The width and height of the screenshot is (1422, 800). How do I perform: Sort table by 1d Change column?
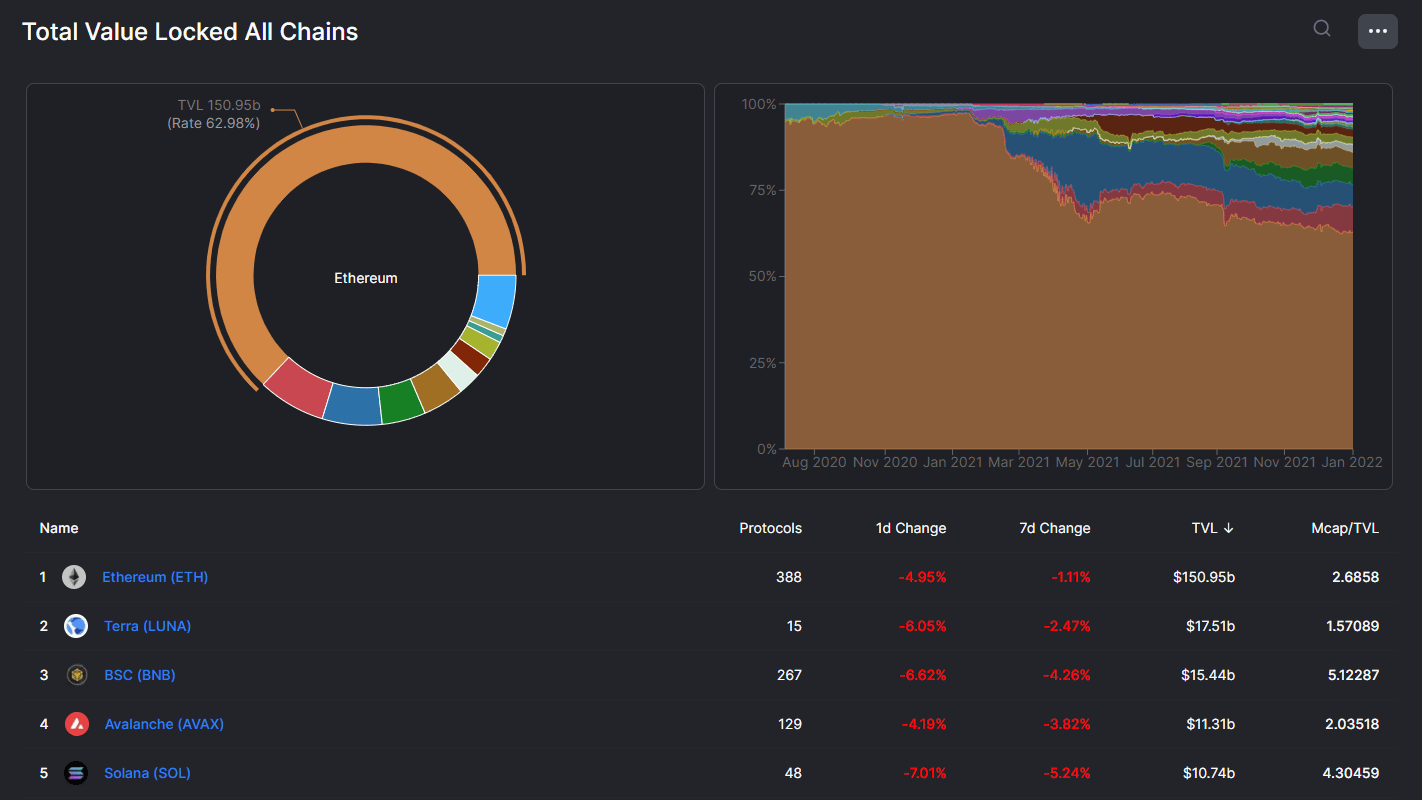pyautogui.click(x=910, y=528)
